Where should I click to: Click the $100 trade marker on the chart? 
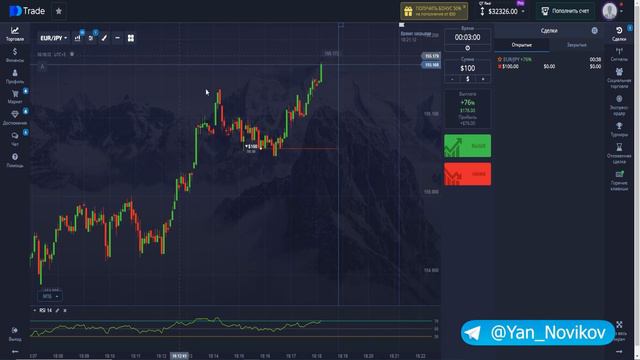click(251, 147)
